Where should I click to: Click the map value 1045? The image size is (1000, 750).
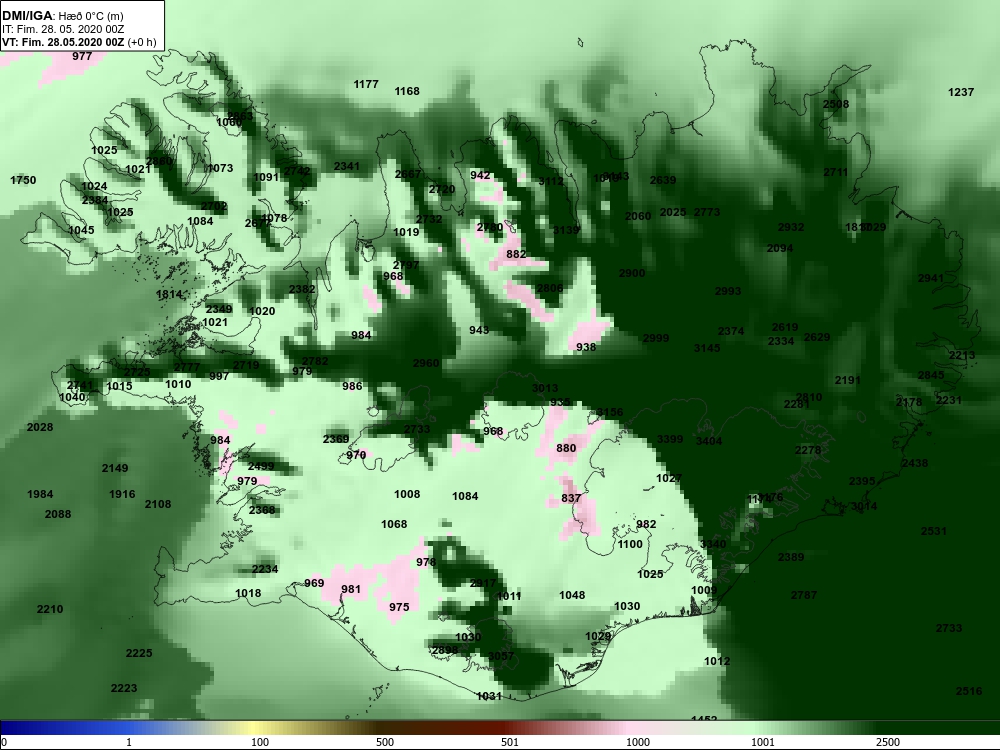(81, 230)
